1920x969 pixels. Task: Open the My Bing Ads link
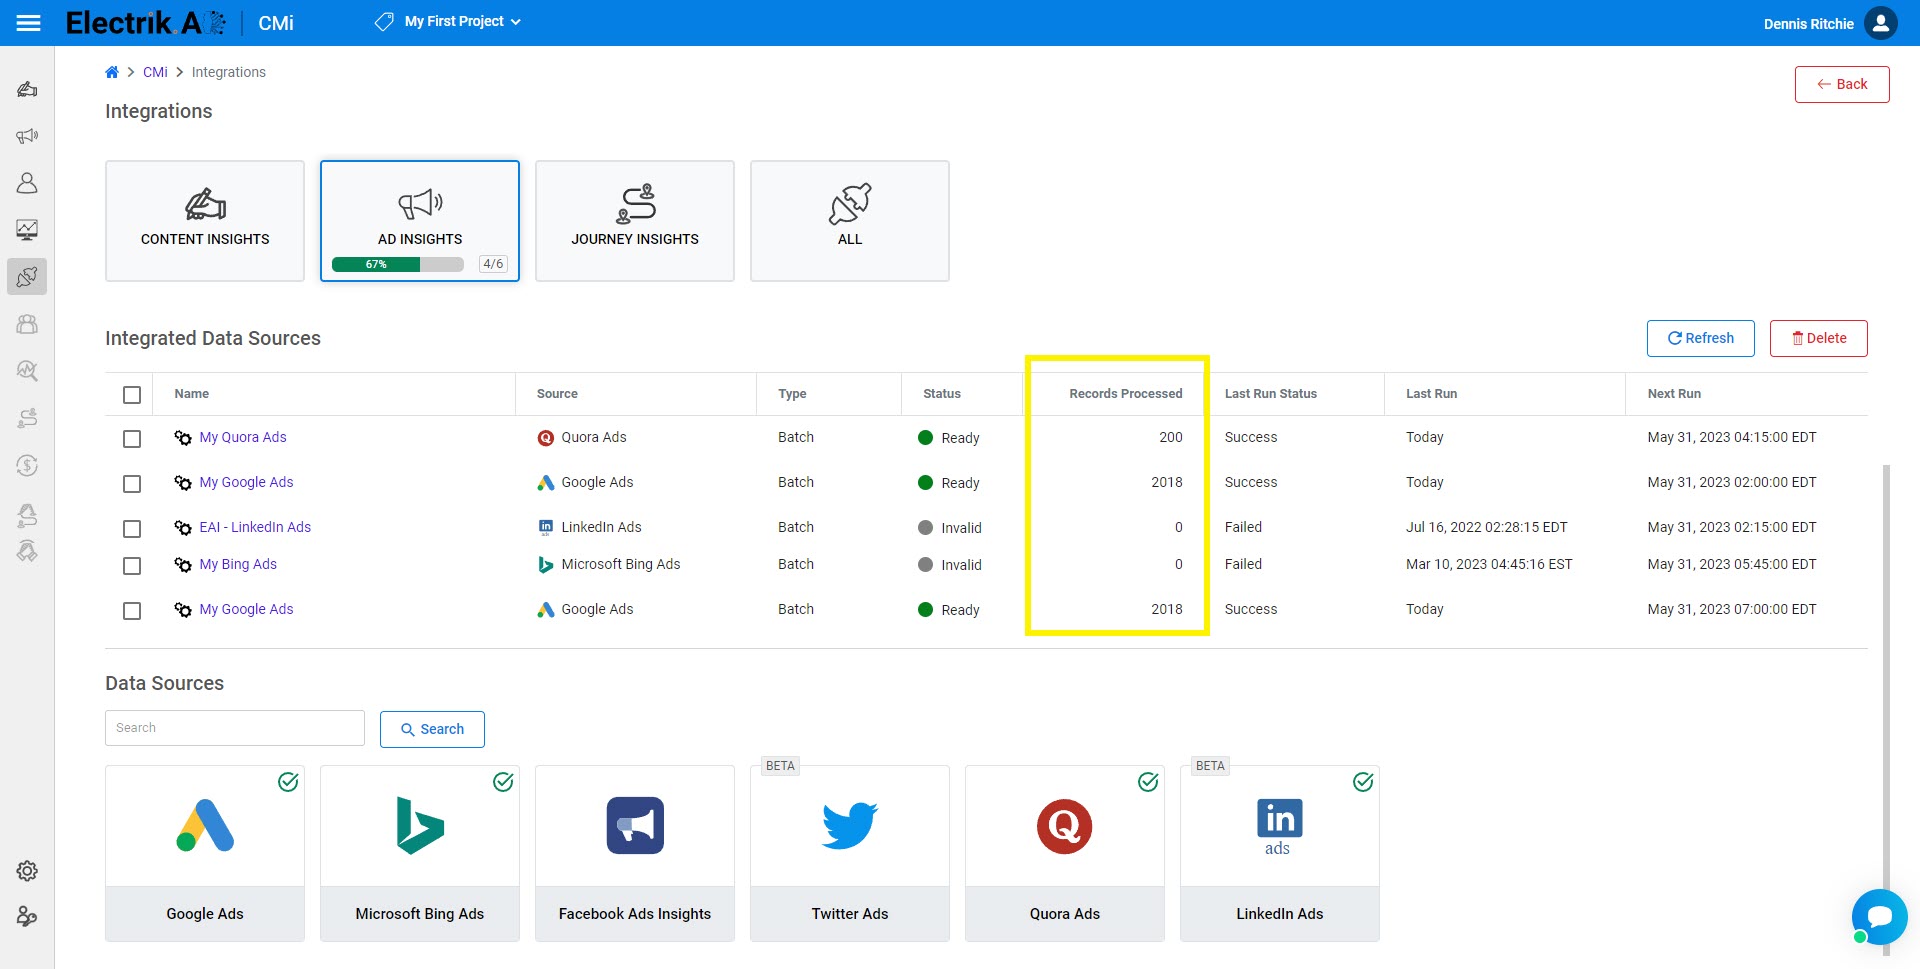[238, 564]
